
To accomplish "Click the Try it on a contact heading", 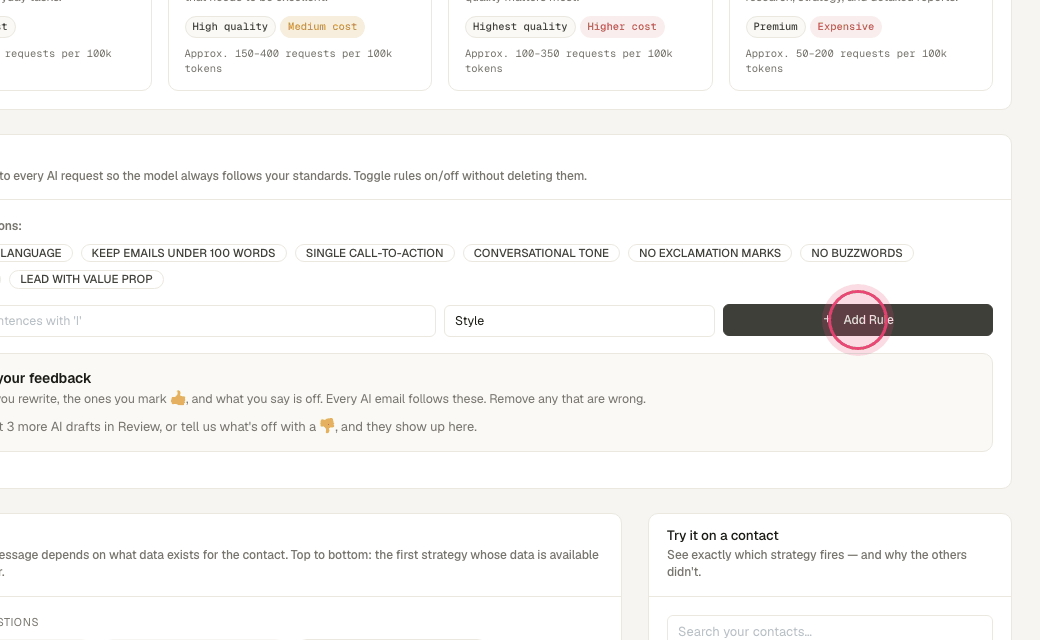I will pyautogui.click(x=722, y=535).
